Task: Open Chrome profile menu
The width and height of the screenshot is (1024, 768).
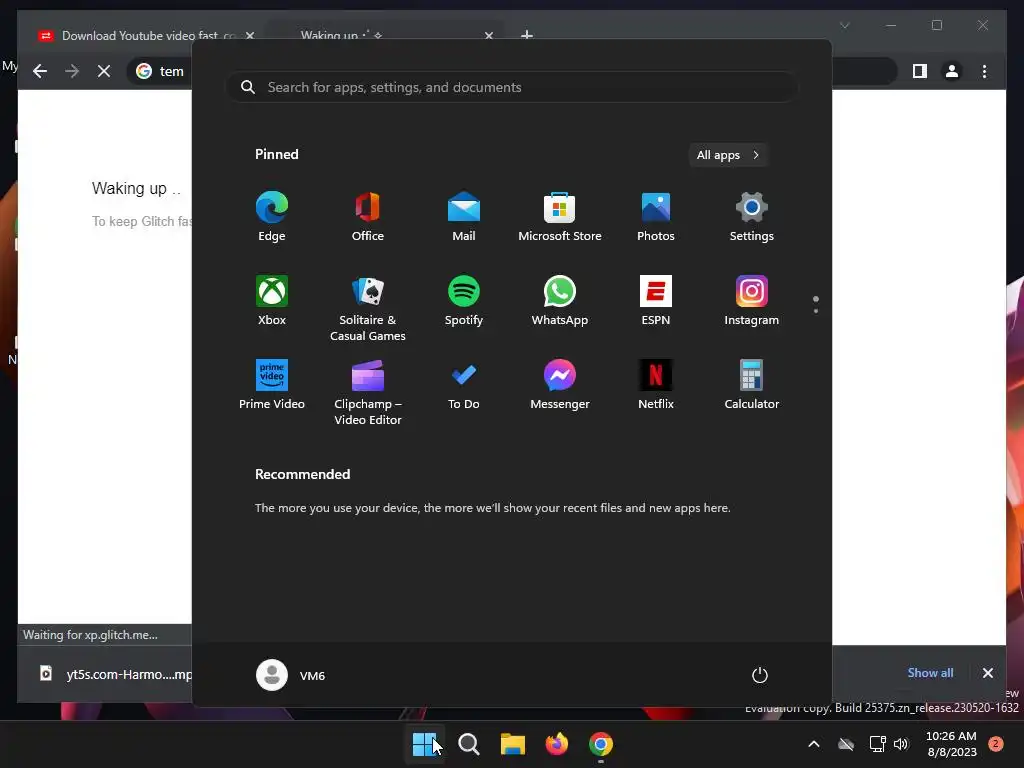Action: 952,71
